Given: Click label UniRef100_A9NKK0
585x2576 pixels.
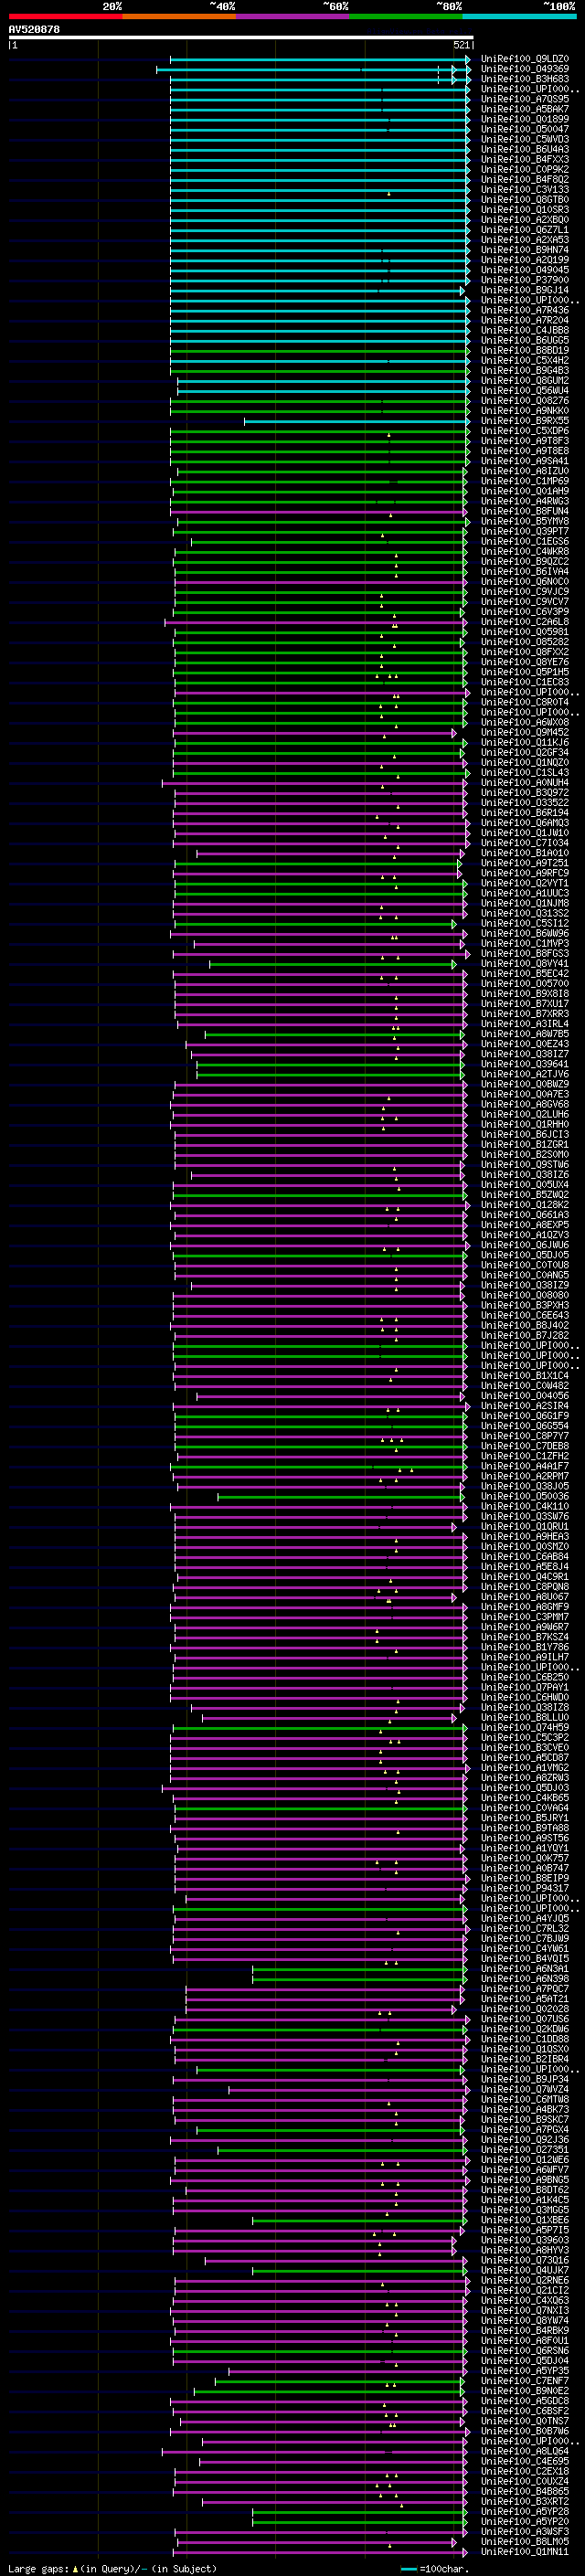Looking at the screenshot, I should 525,410.
